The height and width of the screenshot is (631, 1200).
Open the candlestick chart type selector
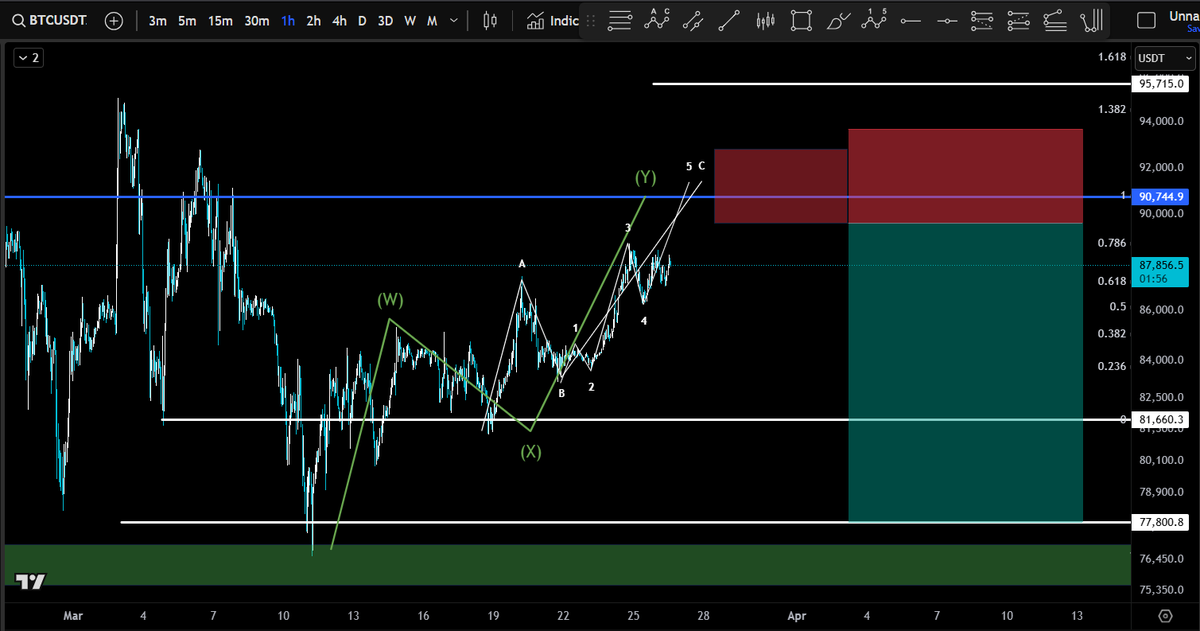[489, 20]
